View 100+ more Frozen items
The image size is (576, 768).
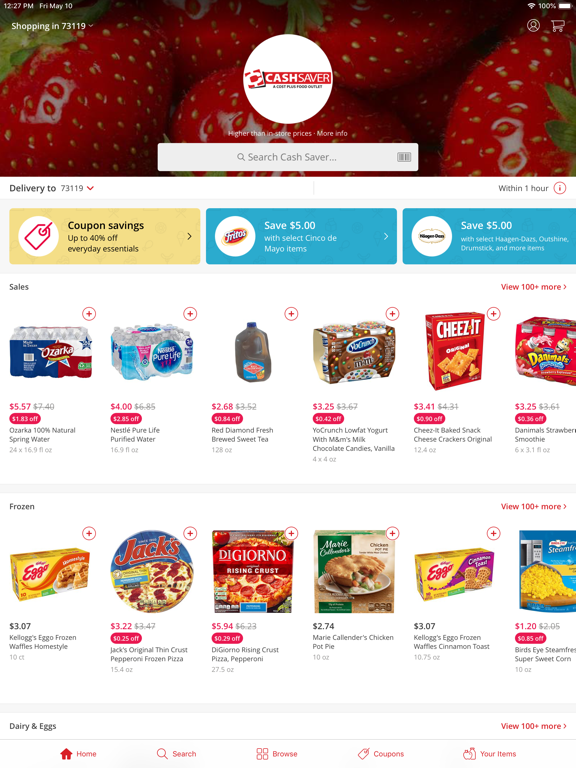pyautogui.click(x=533, y=506)
